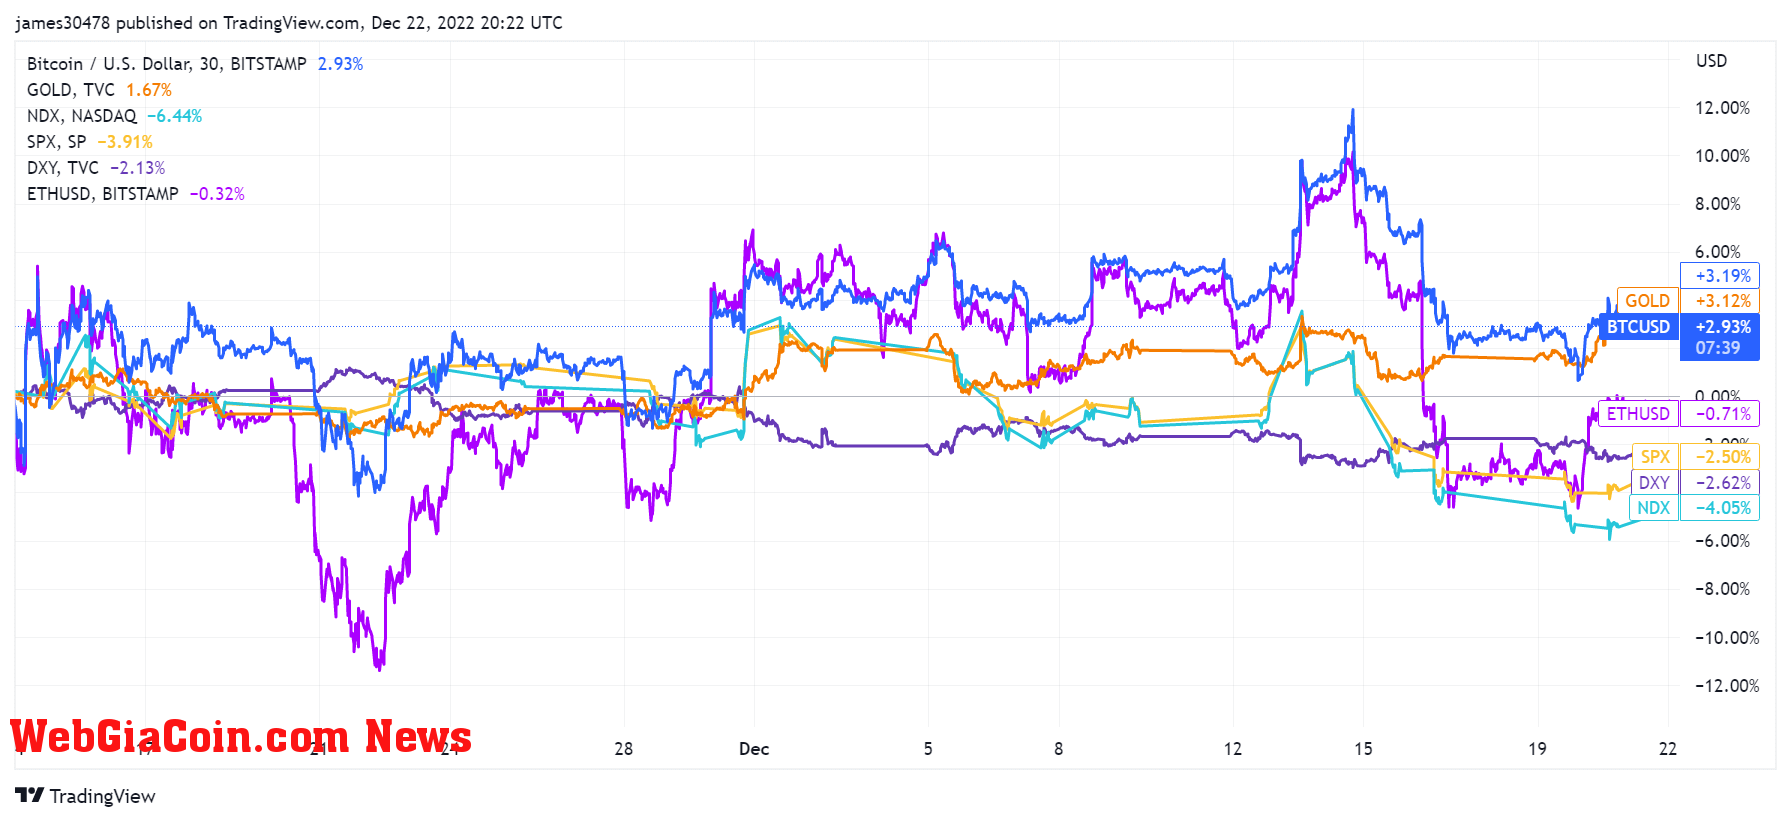Click the 22 date label on time axis
1791x822 pixels.
coord(1668,749)
